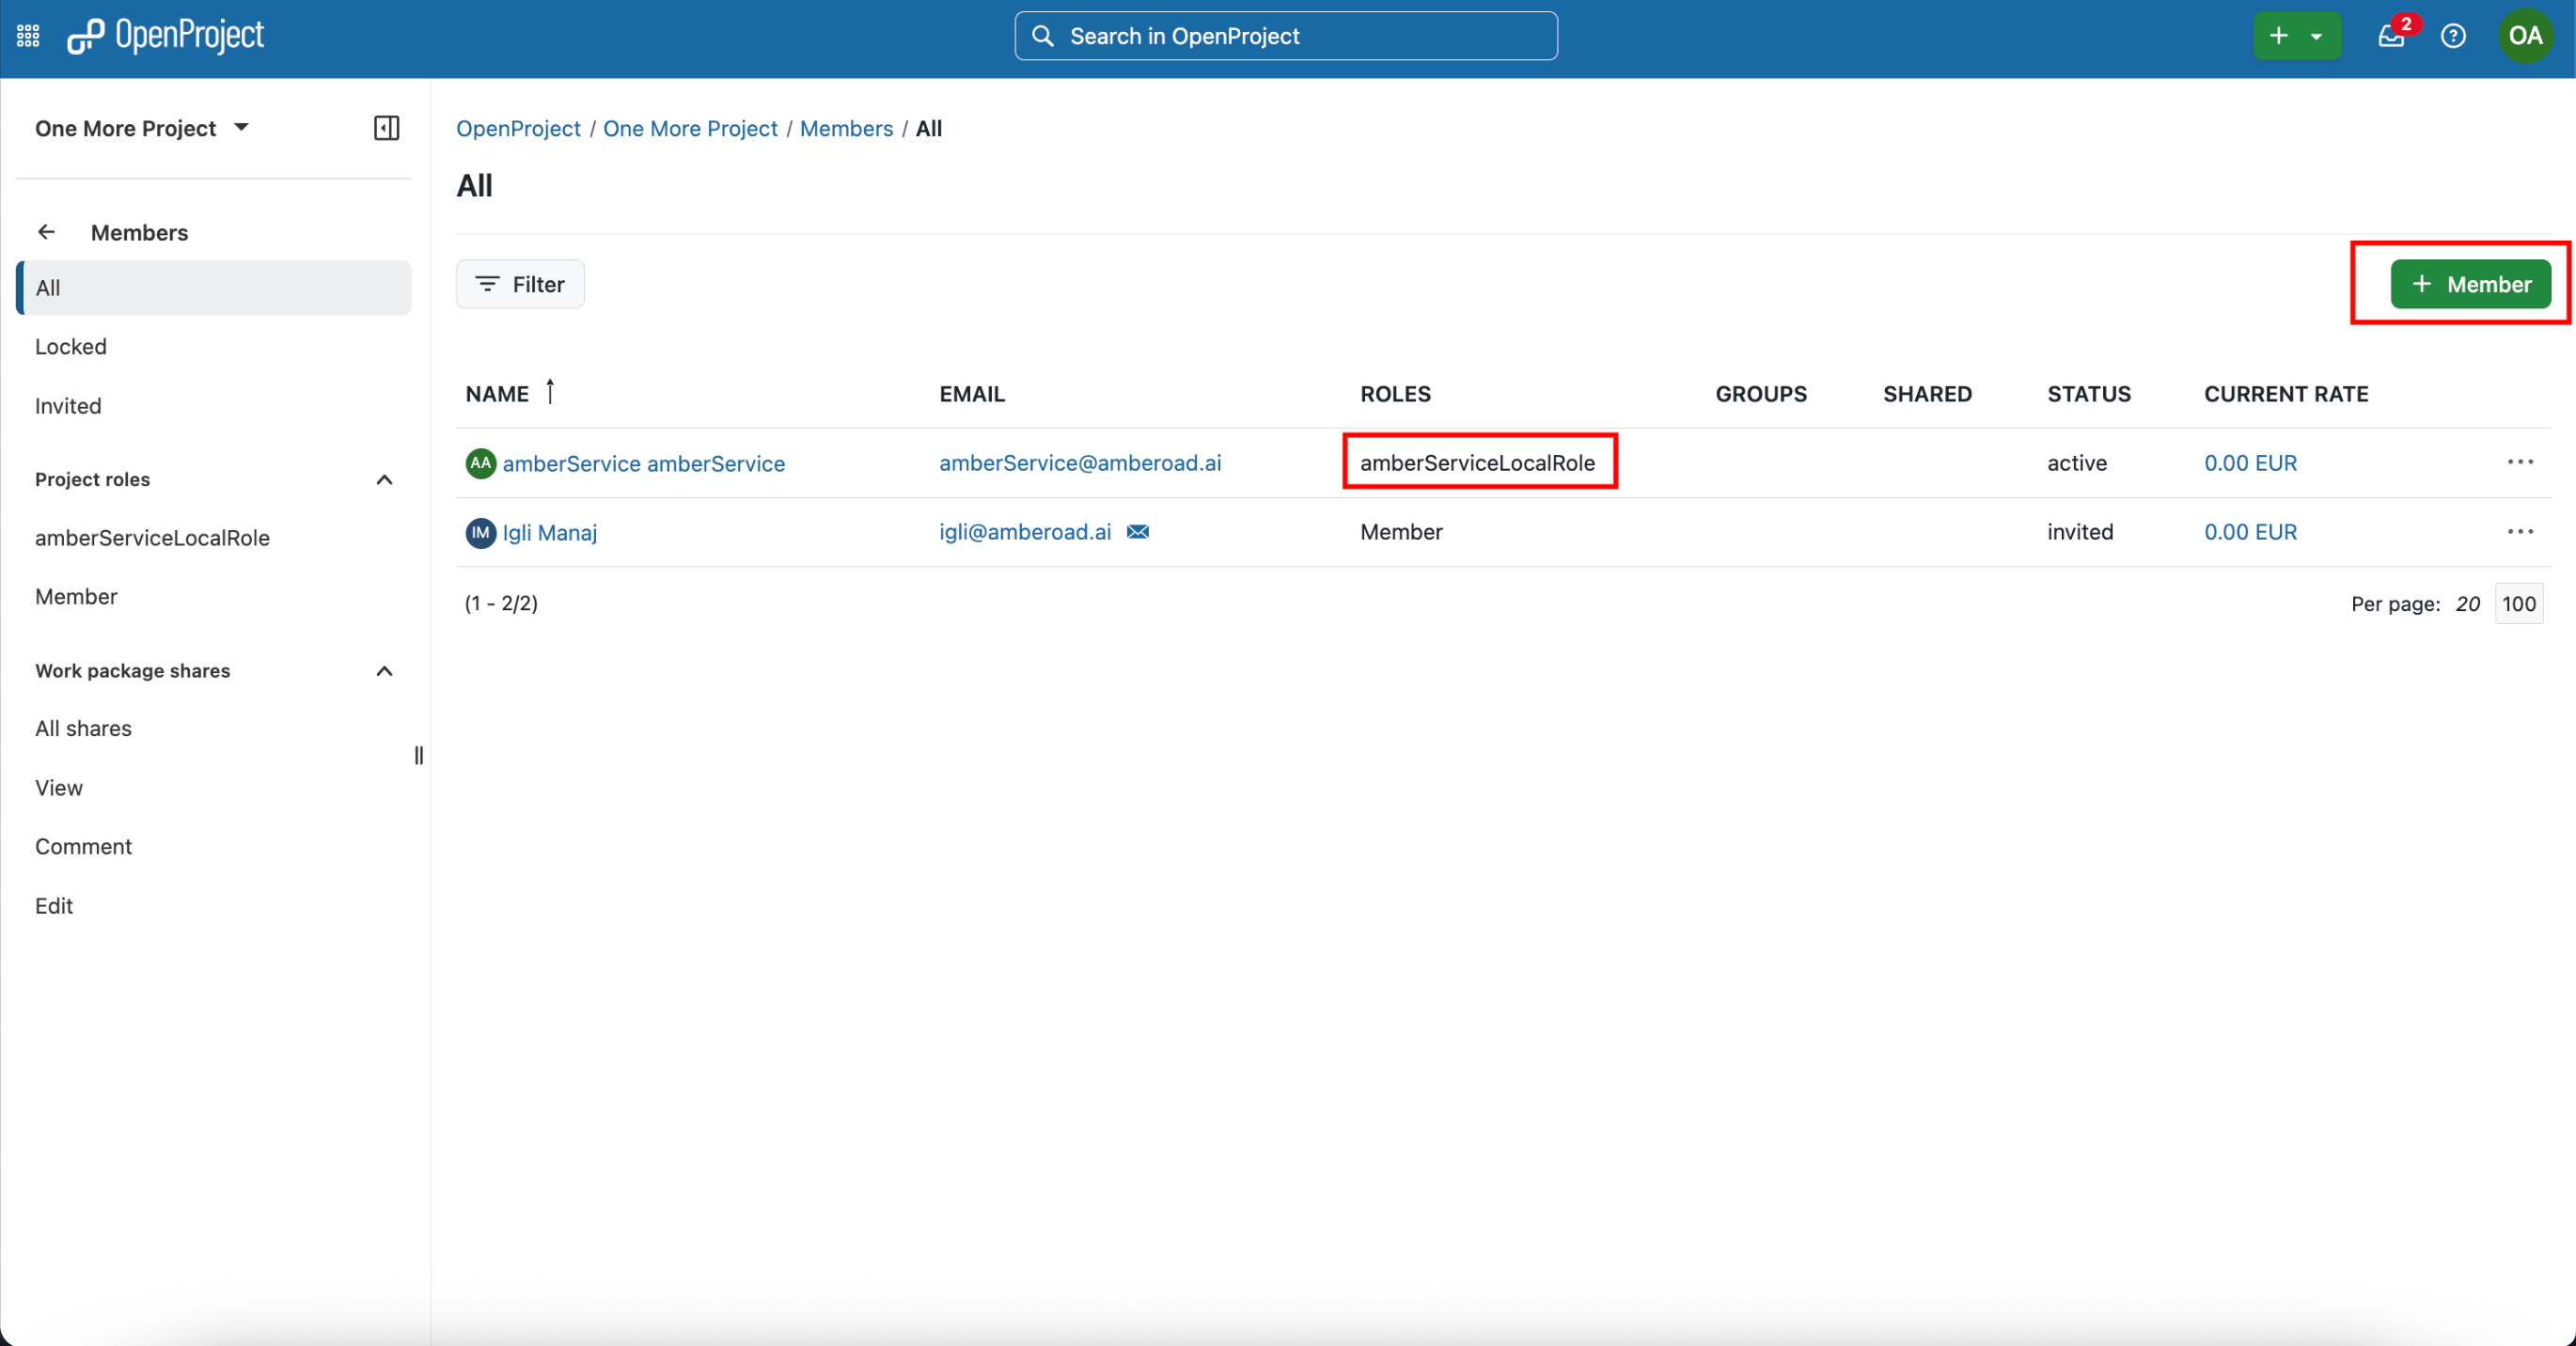Sort by the ROLES column header
2576x1346 pixels.
point(1395,393)
